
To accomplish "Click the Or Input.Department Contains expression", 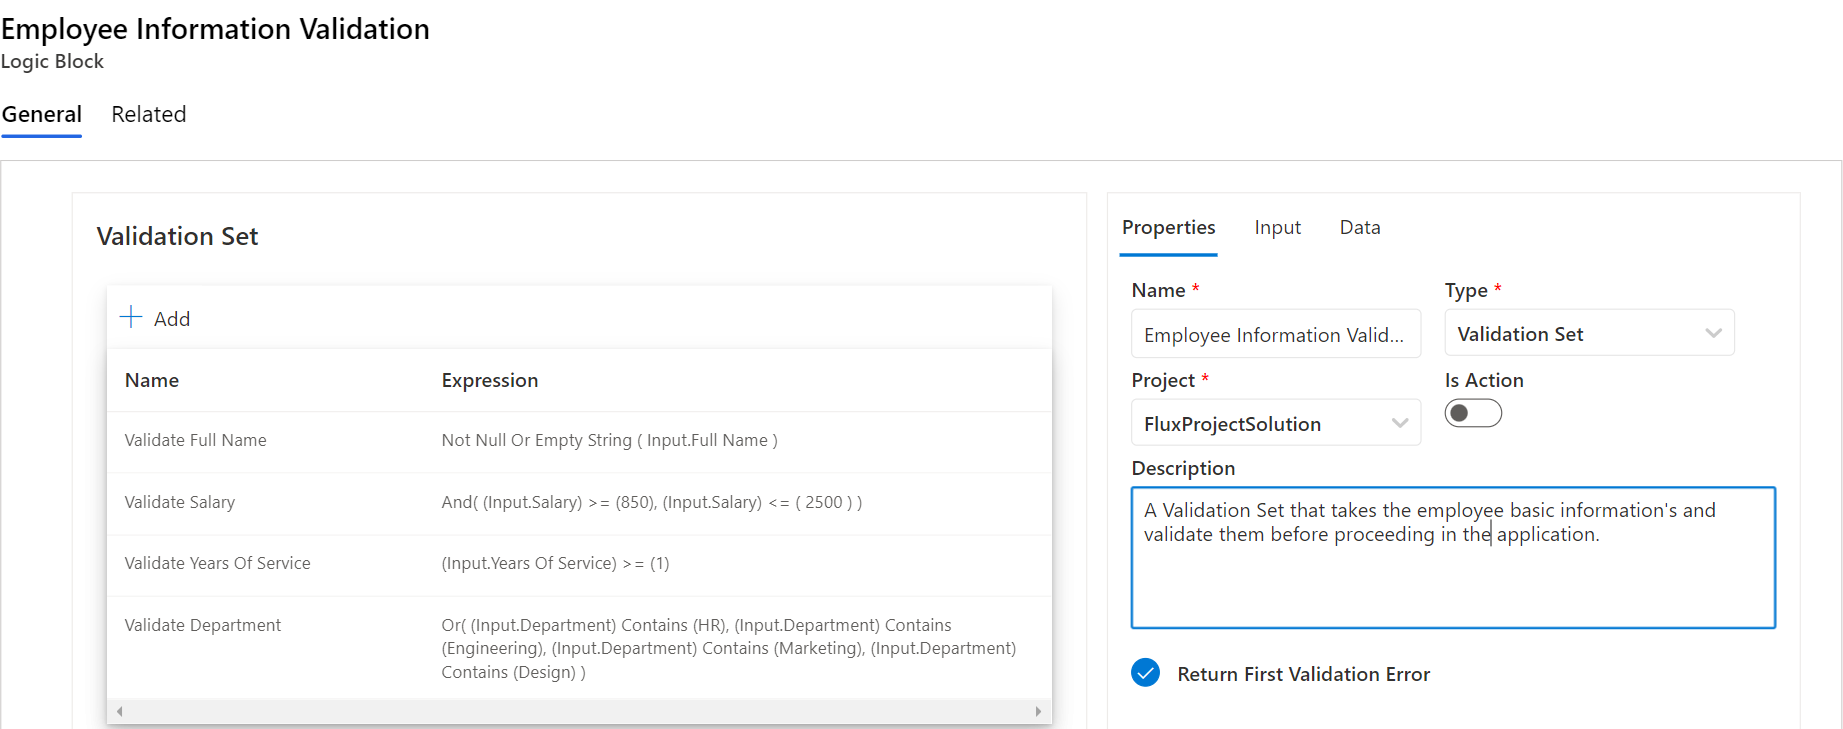I will point(729,648).
